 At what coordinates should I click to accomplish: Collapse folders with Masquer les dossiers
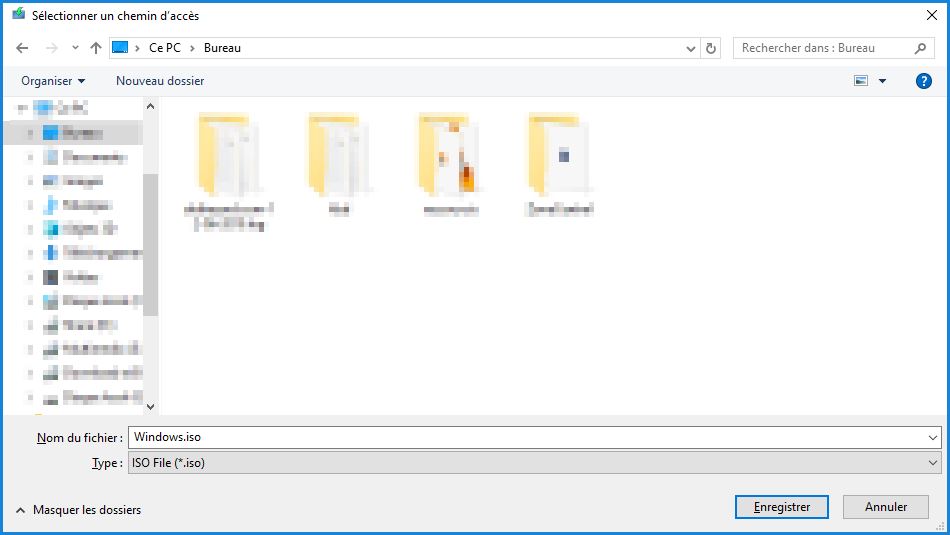coord(78,510)
